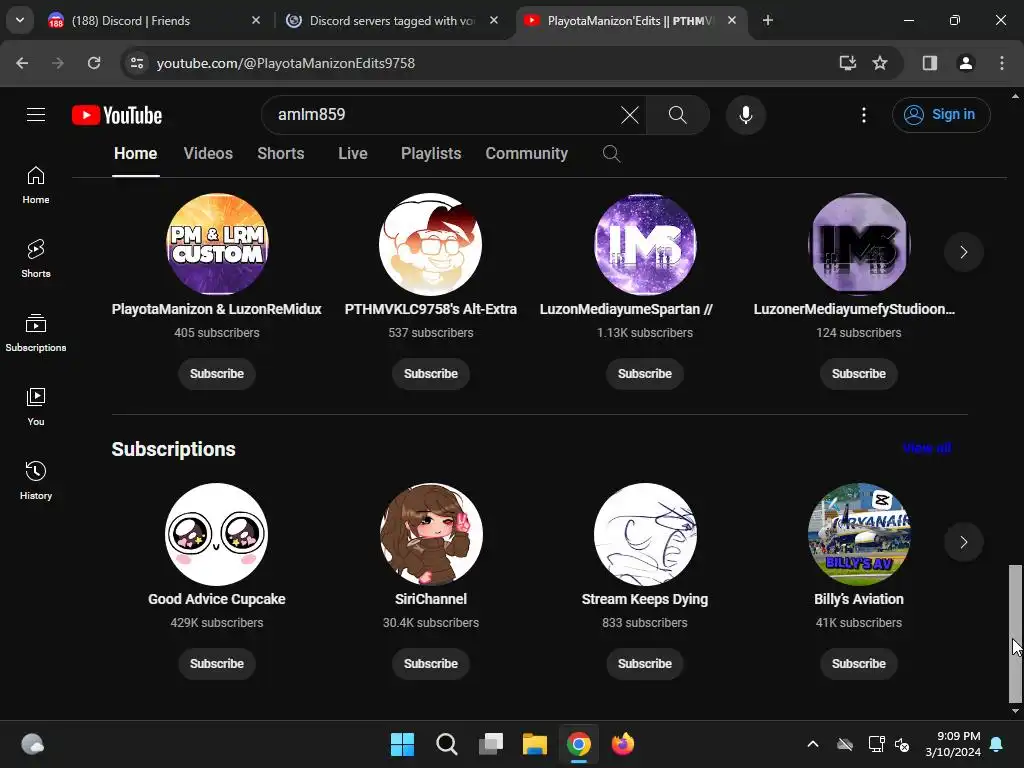Screen dimensions: 1024x768
Task: Expand hidden system tray icons
Action: (812, 744)
